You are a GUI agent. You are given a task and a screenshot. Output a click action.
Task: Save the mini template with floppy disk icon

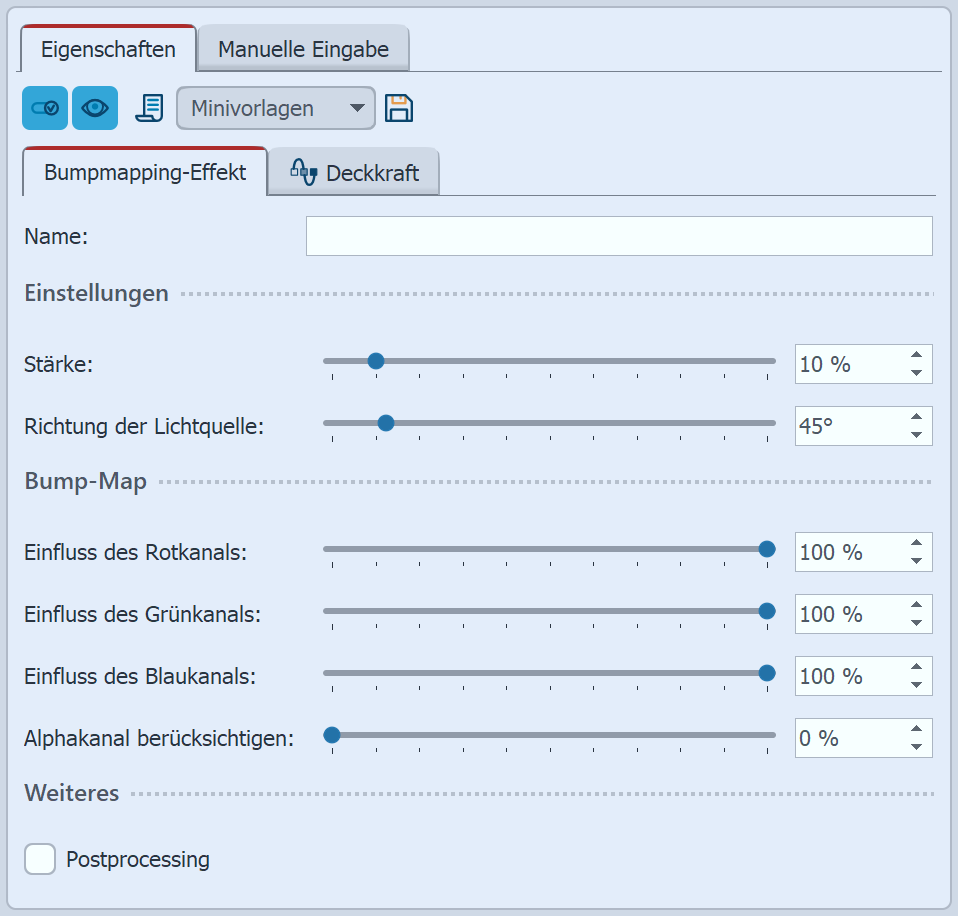pyautogui.click(x=399, y=108)
